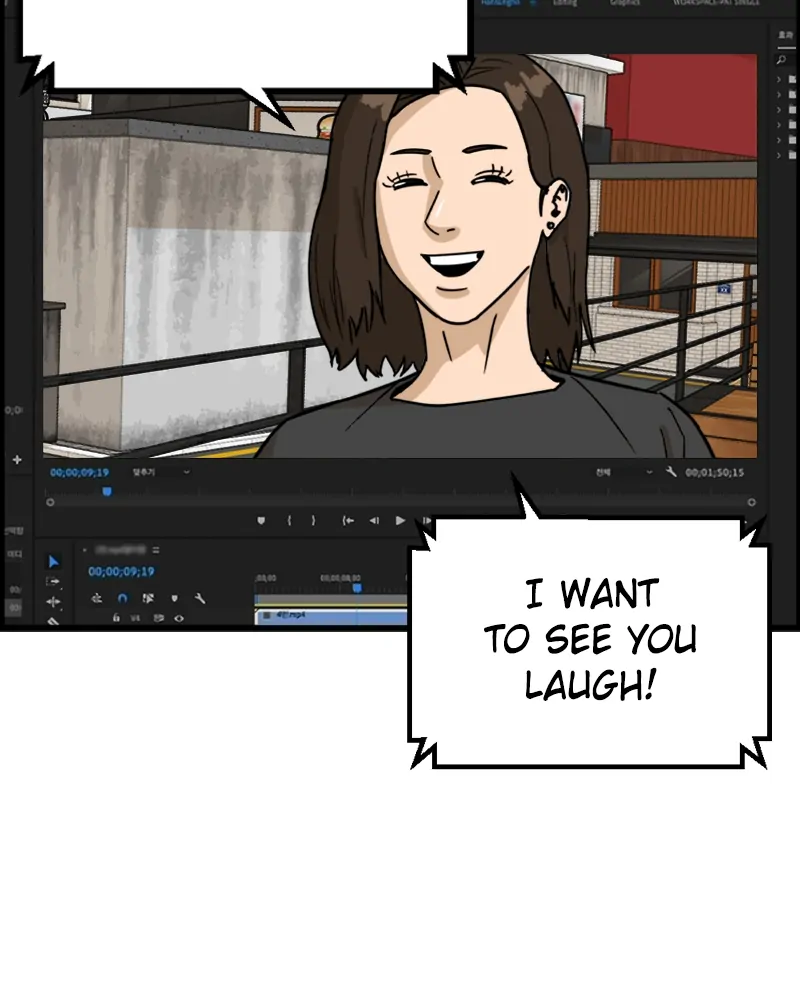Toggle track output eye icon
This screenshot has width=800, height=1000.
(x=179, y=618)
